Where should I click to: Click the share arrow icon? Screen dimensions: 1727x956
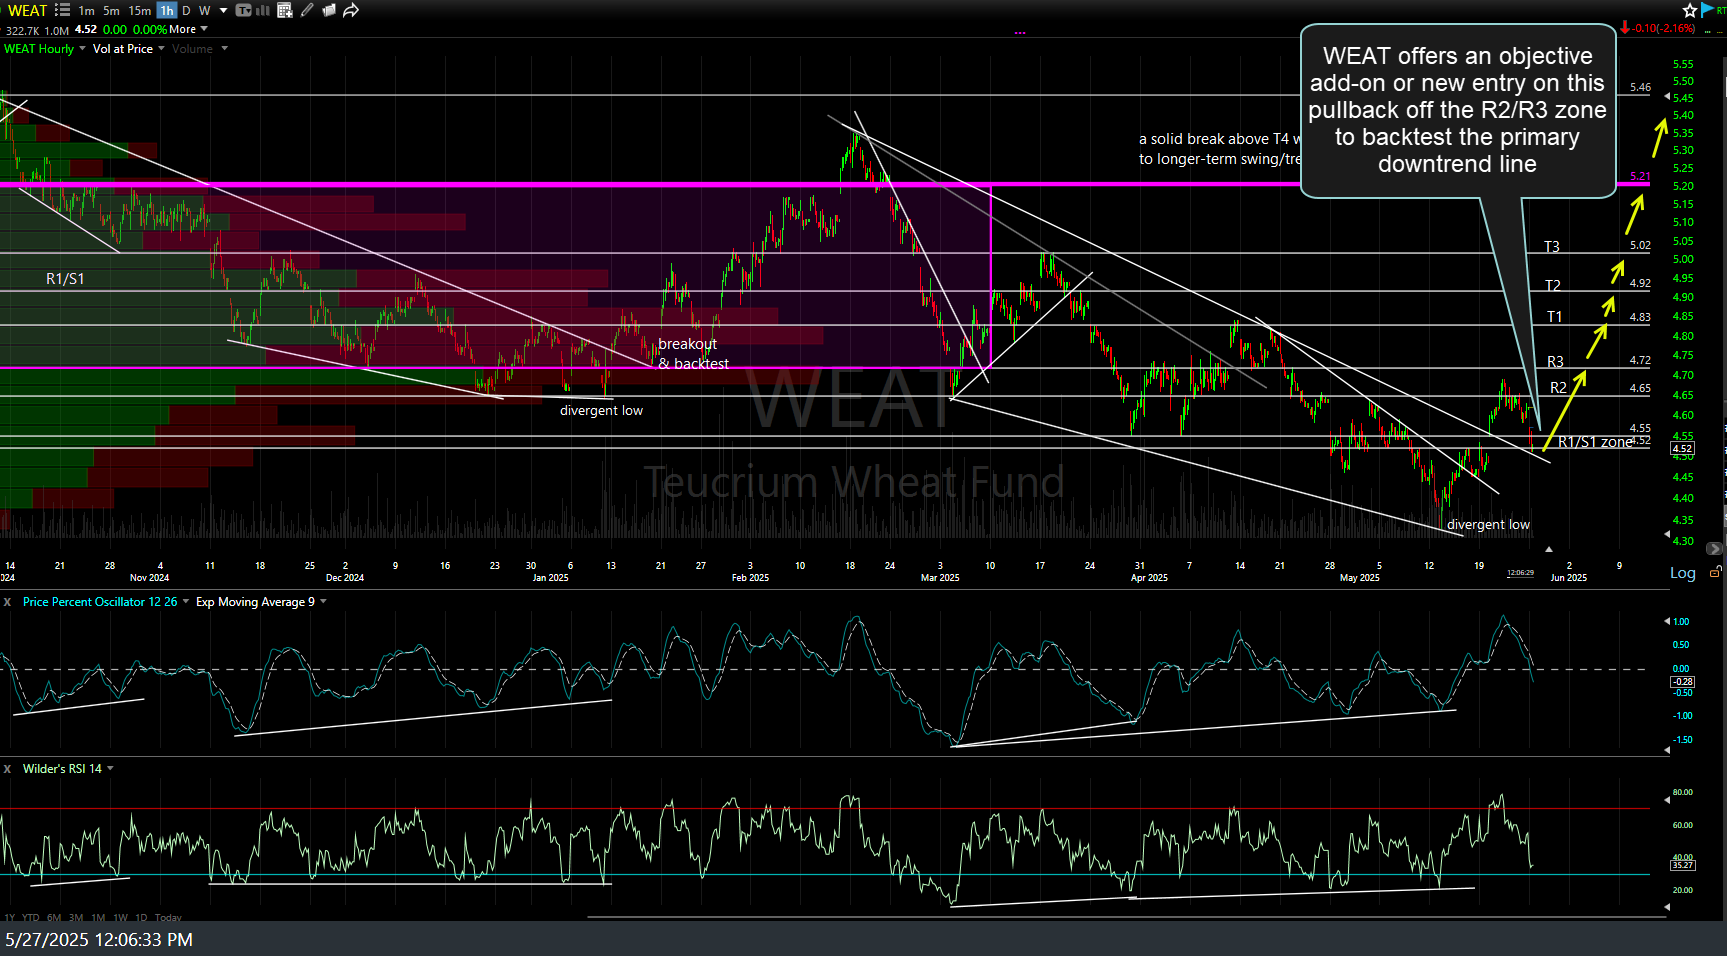[x=351, y=10]
